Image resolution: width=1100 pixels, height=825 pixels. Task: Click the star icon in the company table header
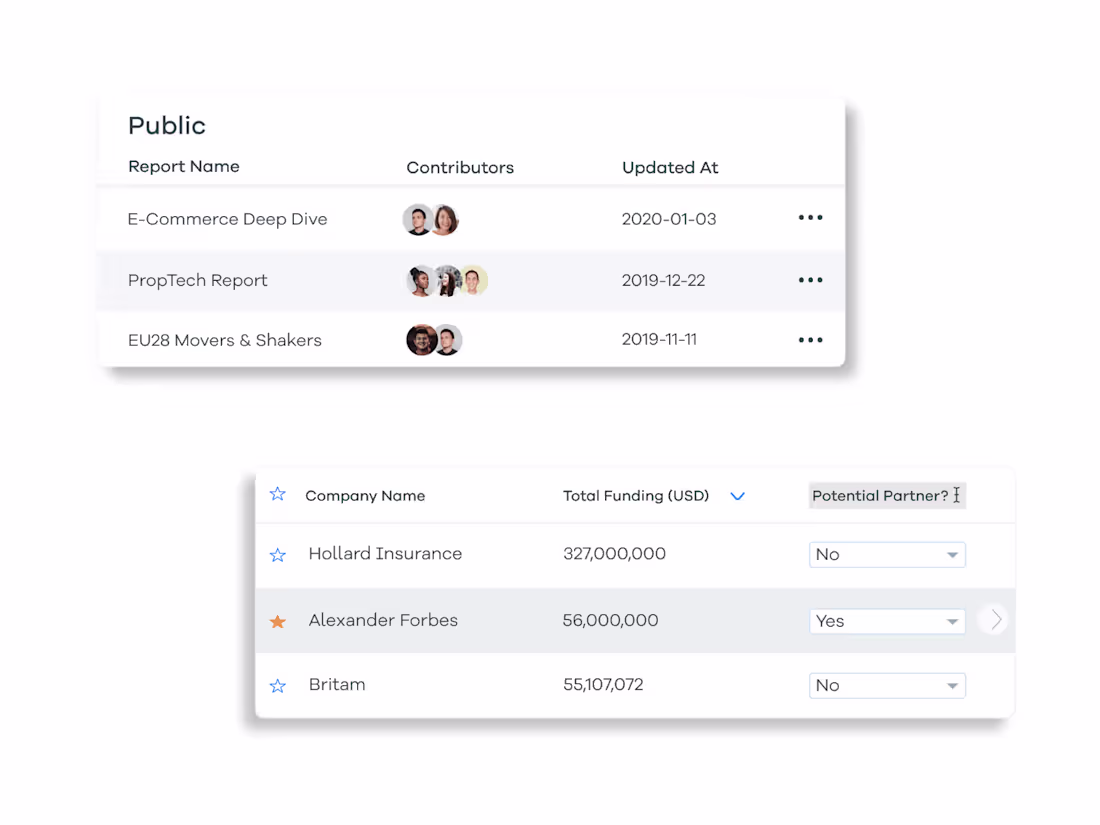277,493
